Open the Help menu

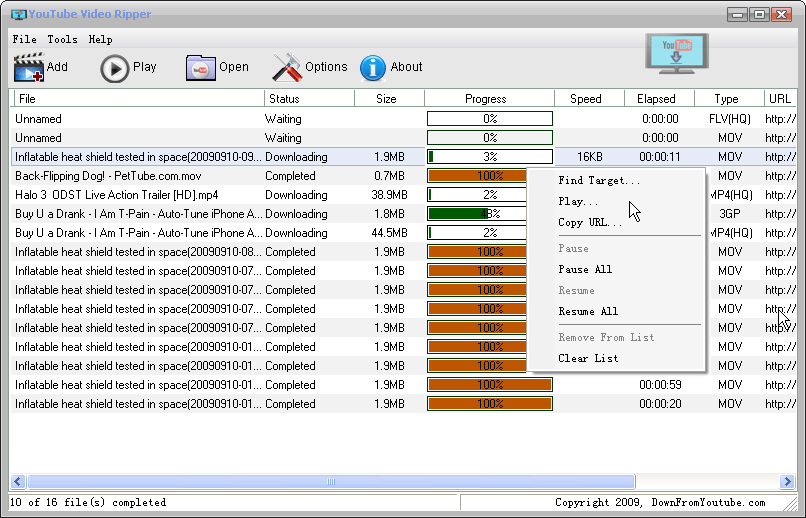[100, 40]
